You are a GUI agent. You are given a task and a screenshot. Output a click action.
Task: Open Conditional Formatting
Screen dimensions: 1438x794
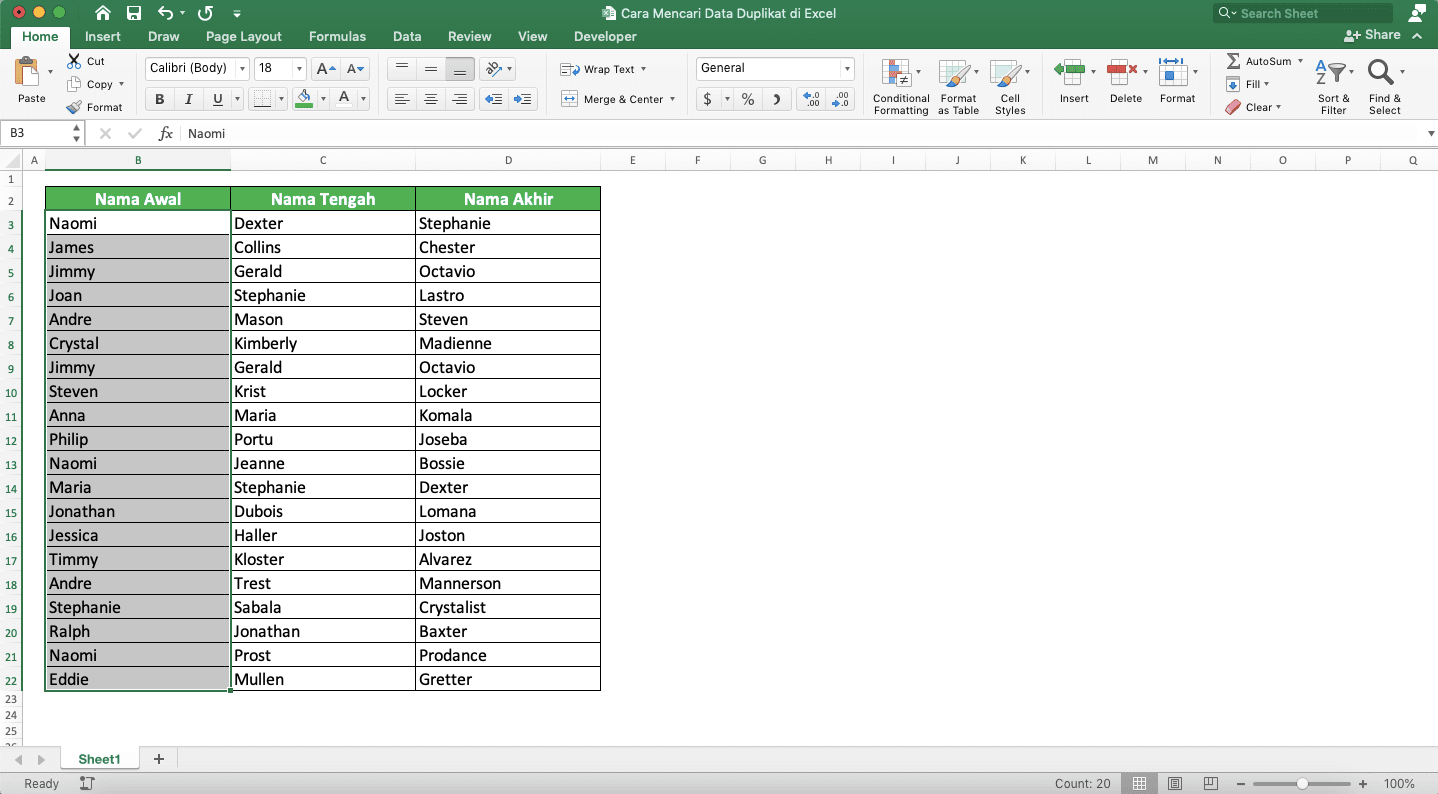click(x=901, y=86)
